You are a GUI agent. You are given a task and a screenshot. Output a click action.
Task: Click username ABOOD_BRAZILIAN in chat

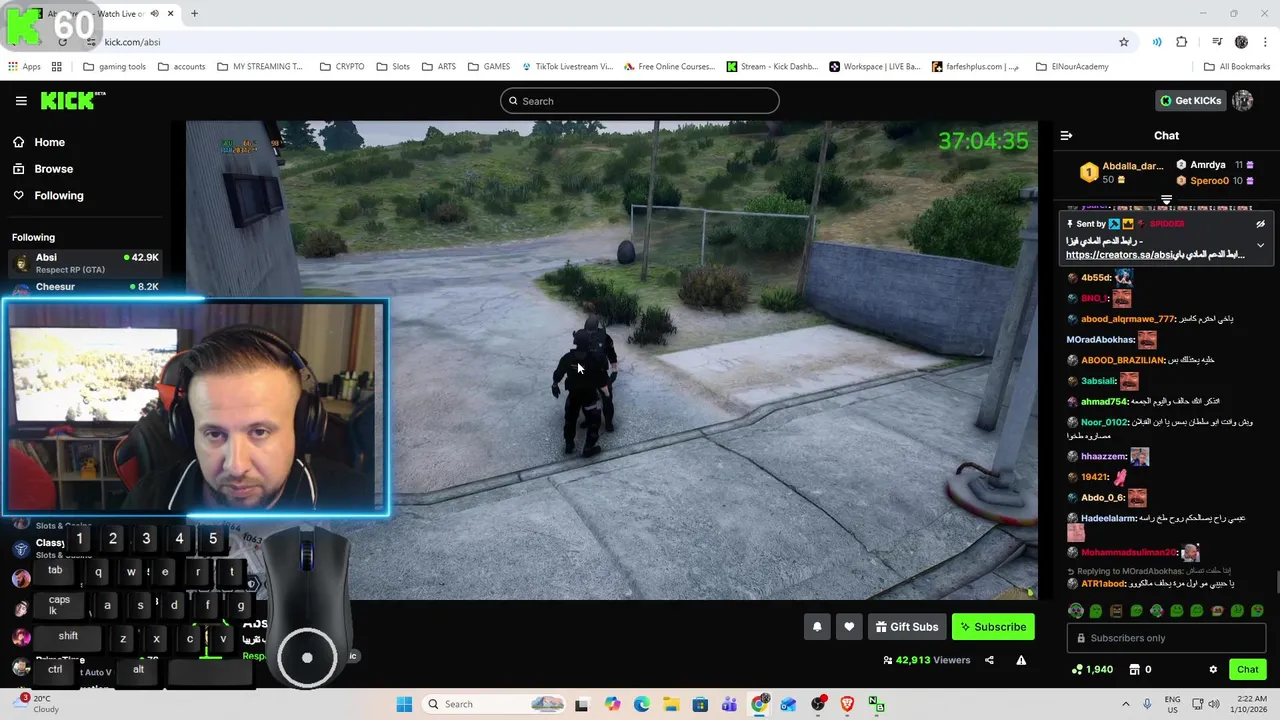[x=1122, y=360]
